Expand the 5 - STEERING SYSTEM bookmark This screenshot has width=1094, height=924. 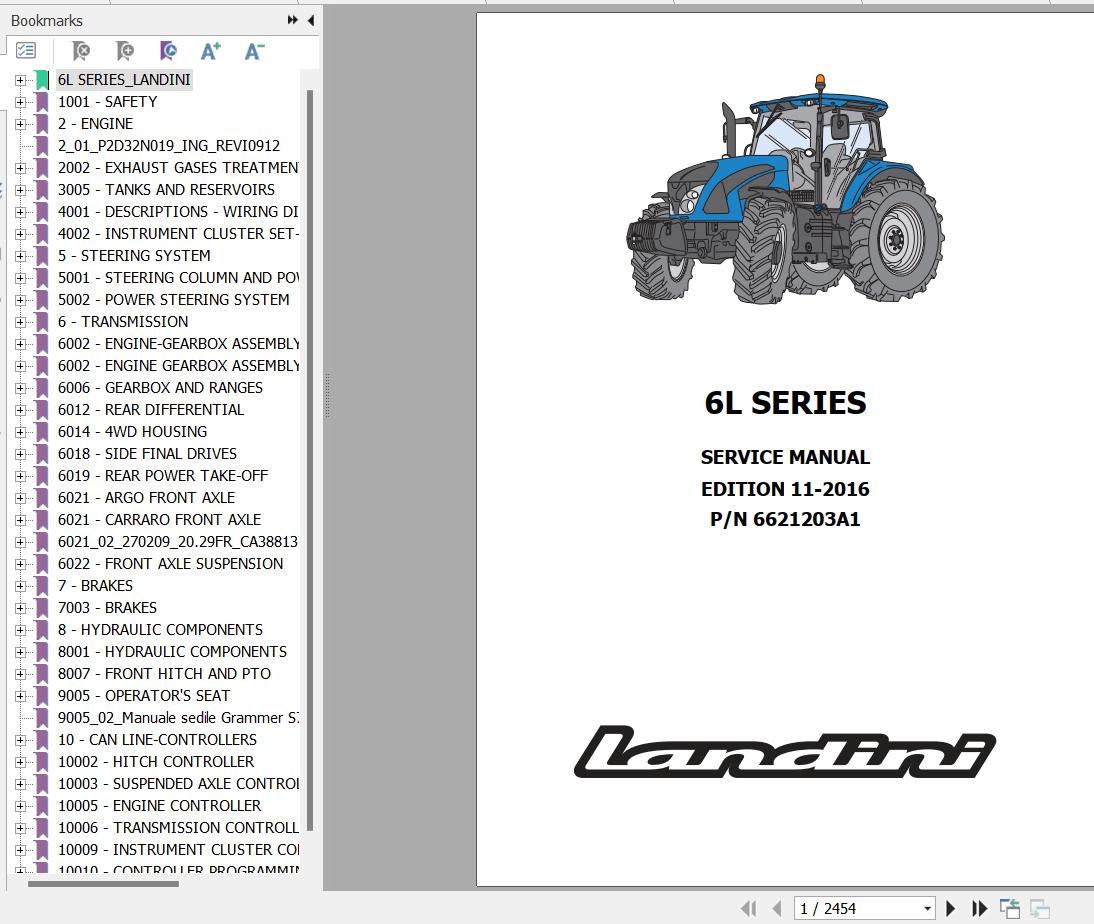click(x=20, y=256)
